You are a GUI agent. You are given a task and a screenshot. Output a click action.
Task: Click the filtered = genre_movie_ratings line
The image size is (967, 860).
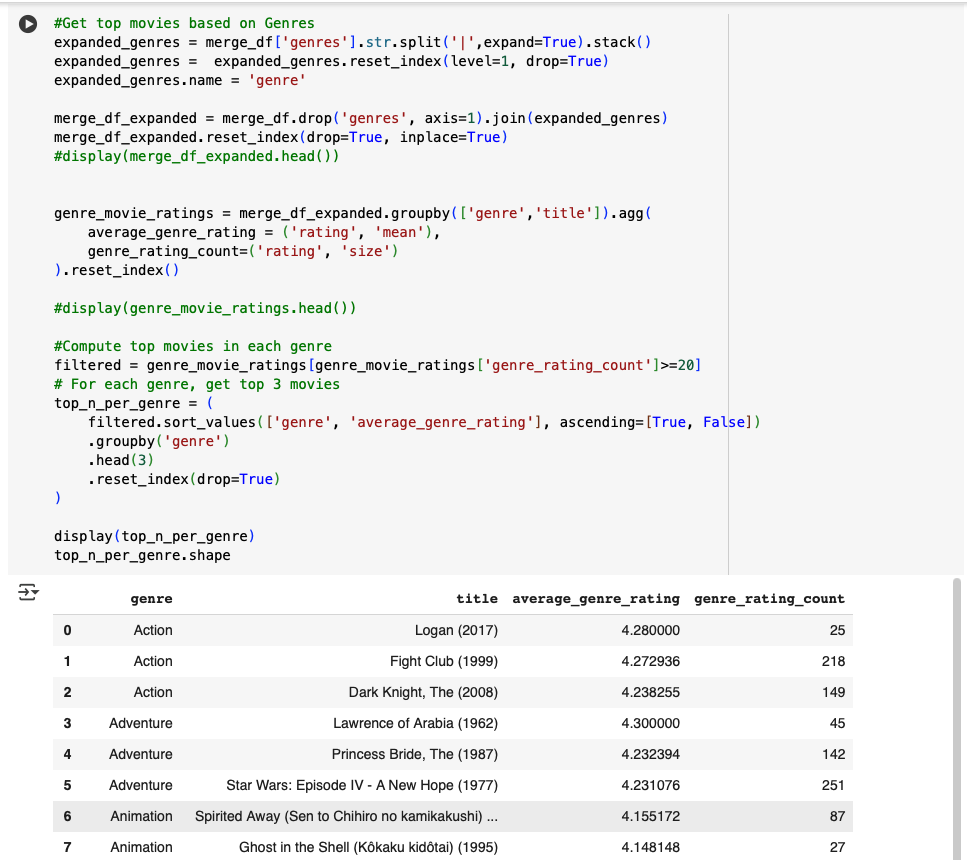tap(377, 365)
